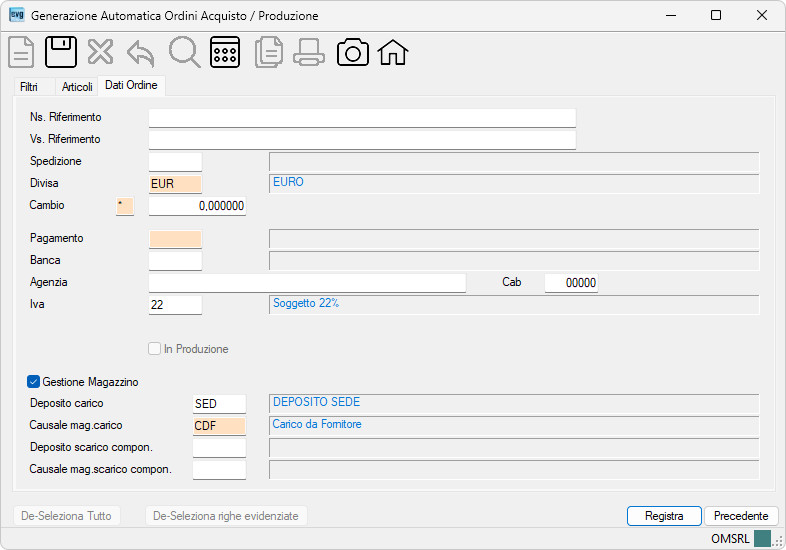Click the Precedente button
786x550 pixels.
coord(741,516)
